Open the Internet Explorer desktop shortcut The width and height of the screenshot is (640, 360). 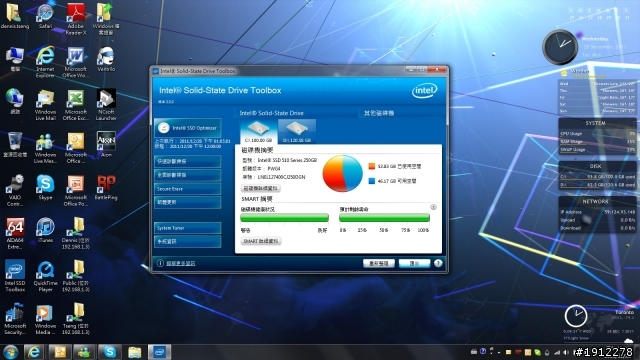(45, 62)
